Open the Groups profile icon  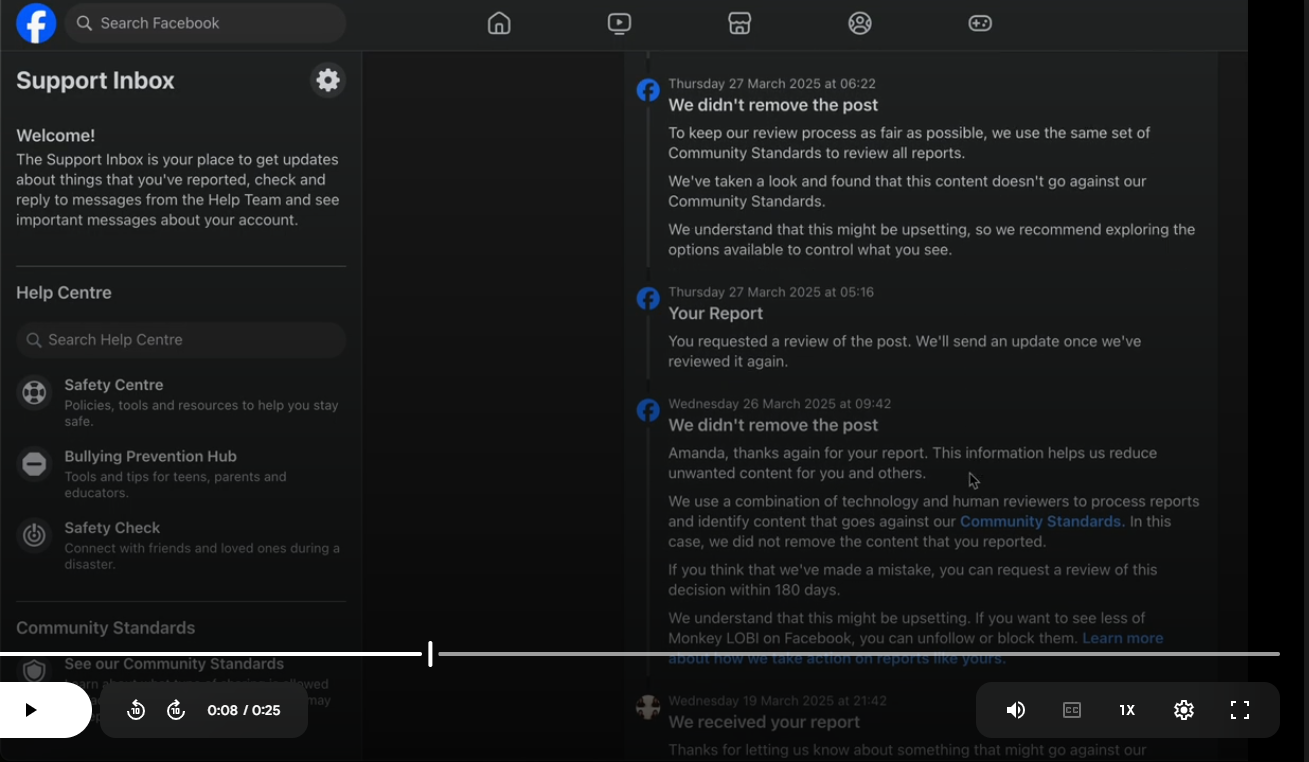860,23
